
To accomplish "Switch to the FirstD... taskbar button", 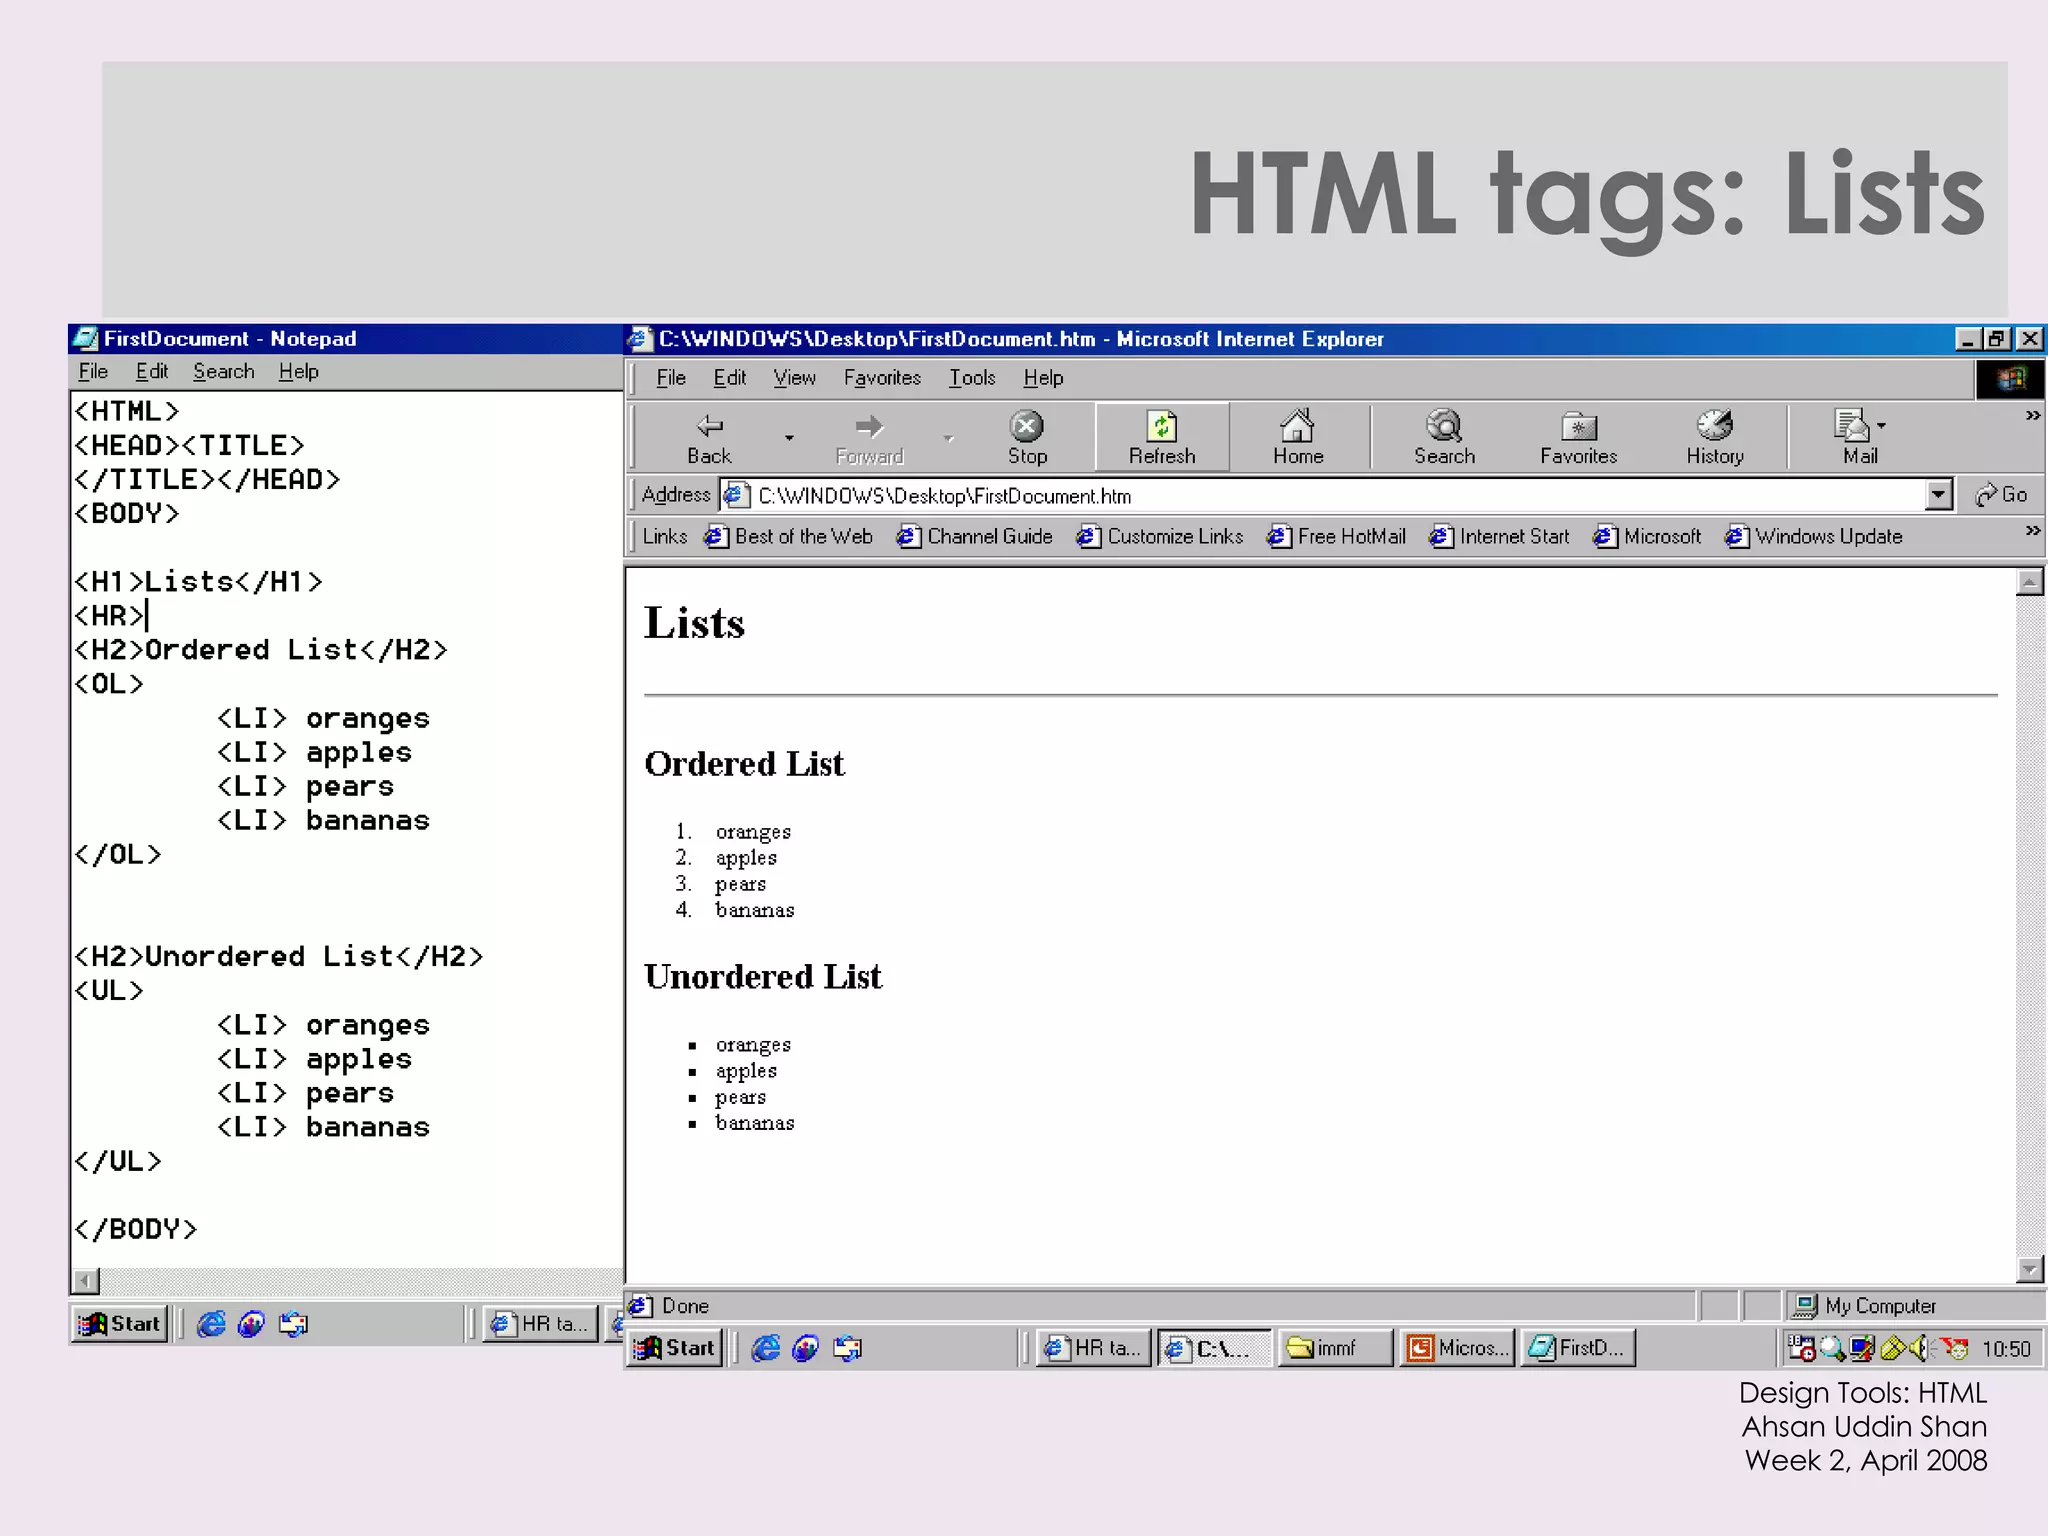I will tap(1578, 1348).
